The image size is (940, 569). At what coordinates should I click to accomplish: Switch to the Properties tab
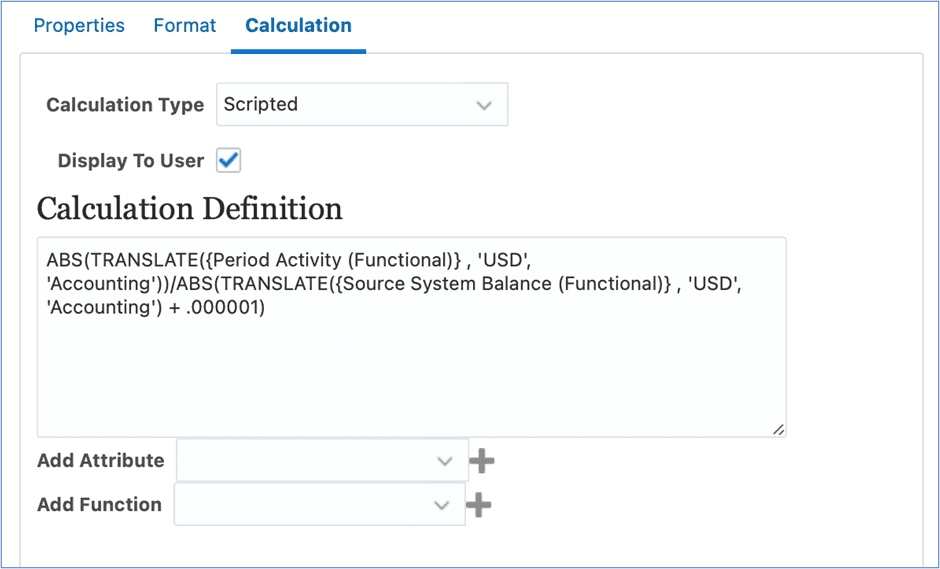pyautogui.click(x=79, y=26)
